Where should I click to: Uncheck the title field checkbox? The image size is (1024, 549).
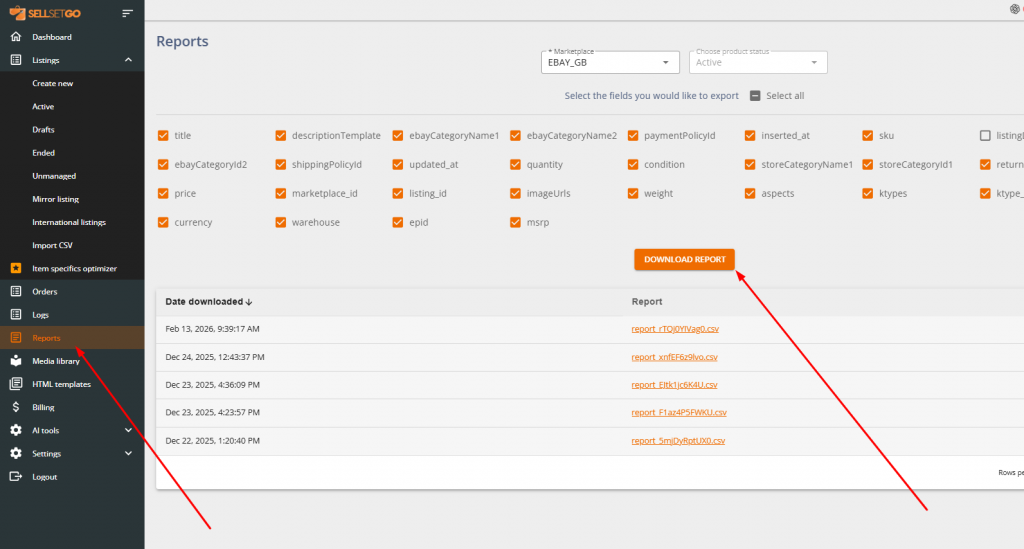[x=163, y=135]
